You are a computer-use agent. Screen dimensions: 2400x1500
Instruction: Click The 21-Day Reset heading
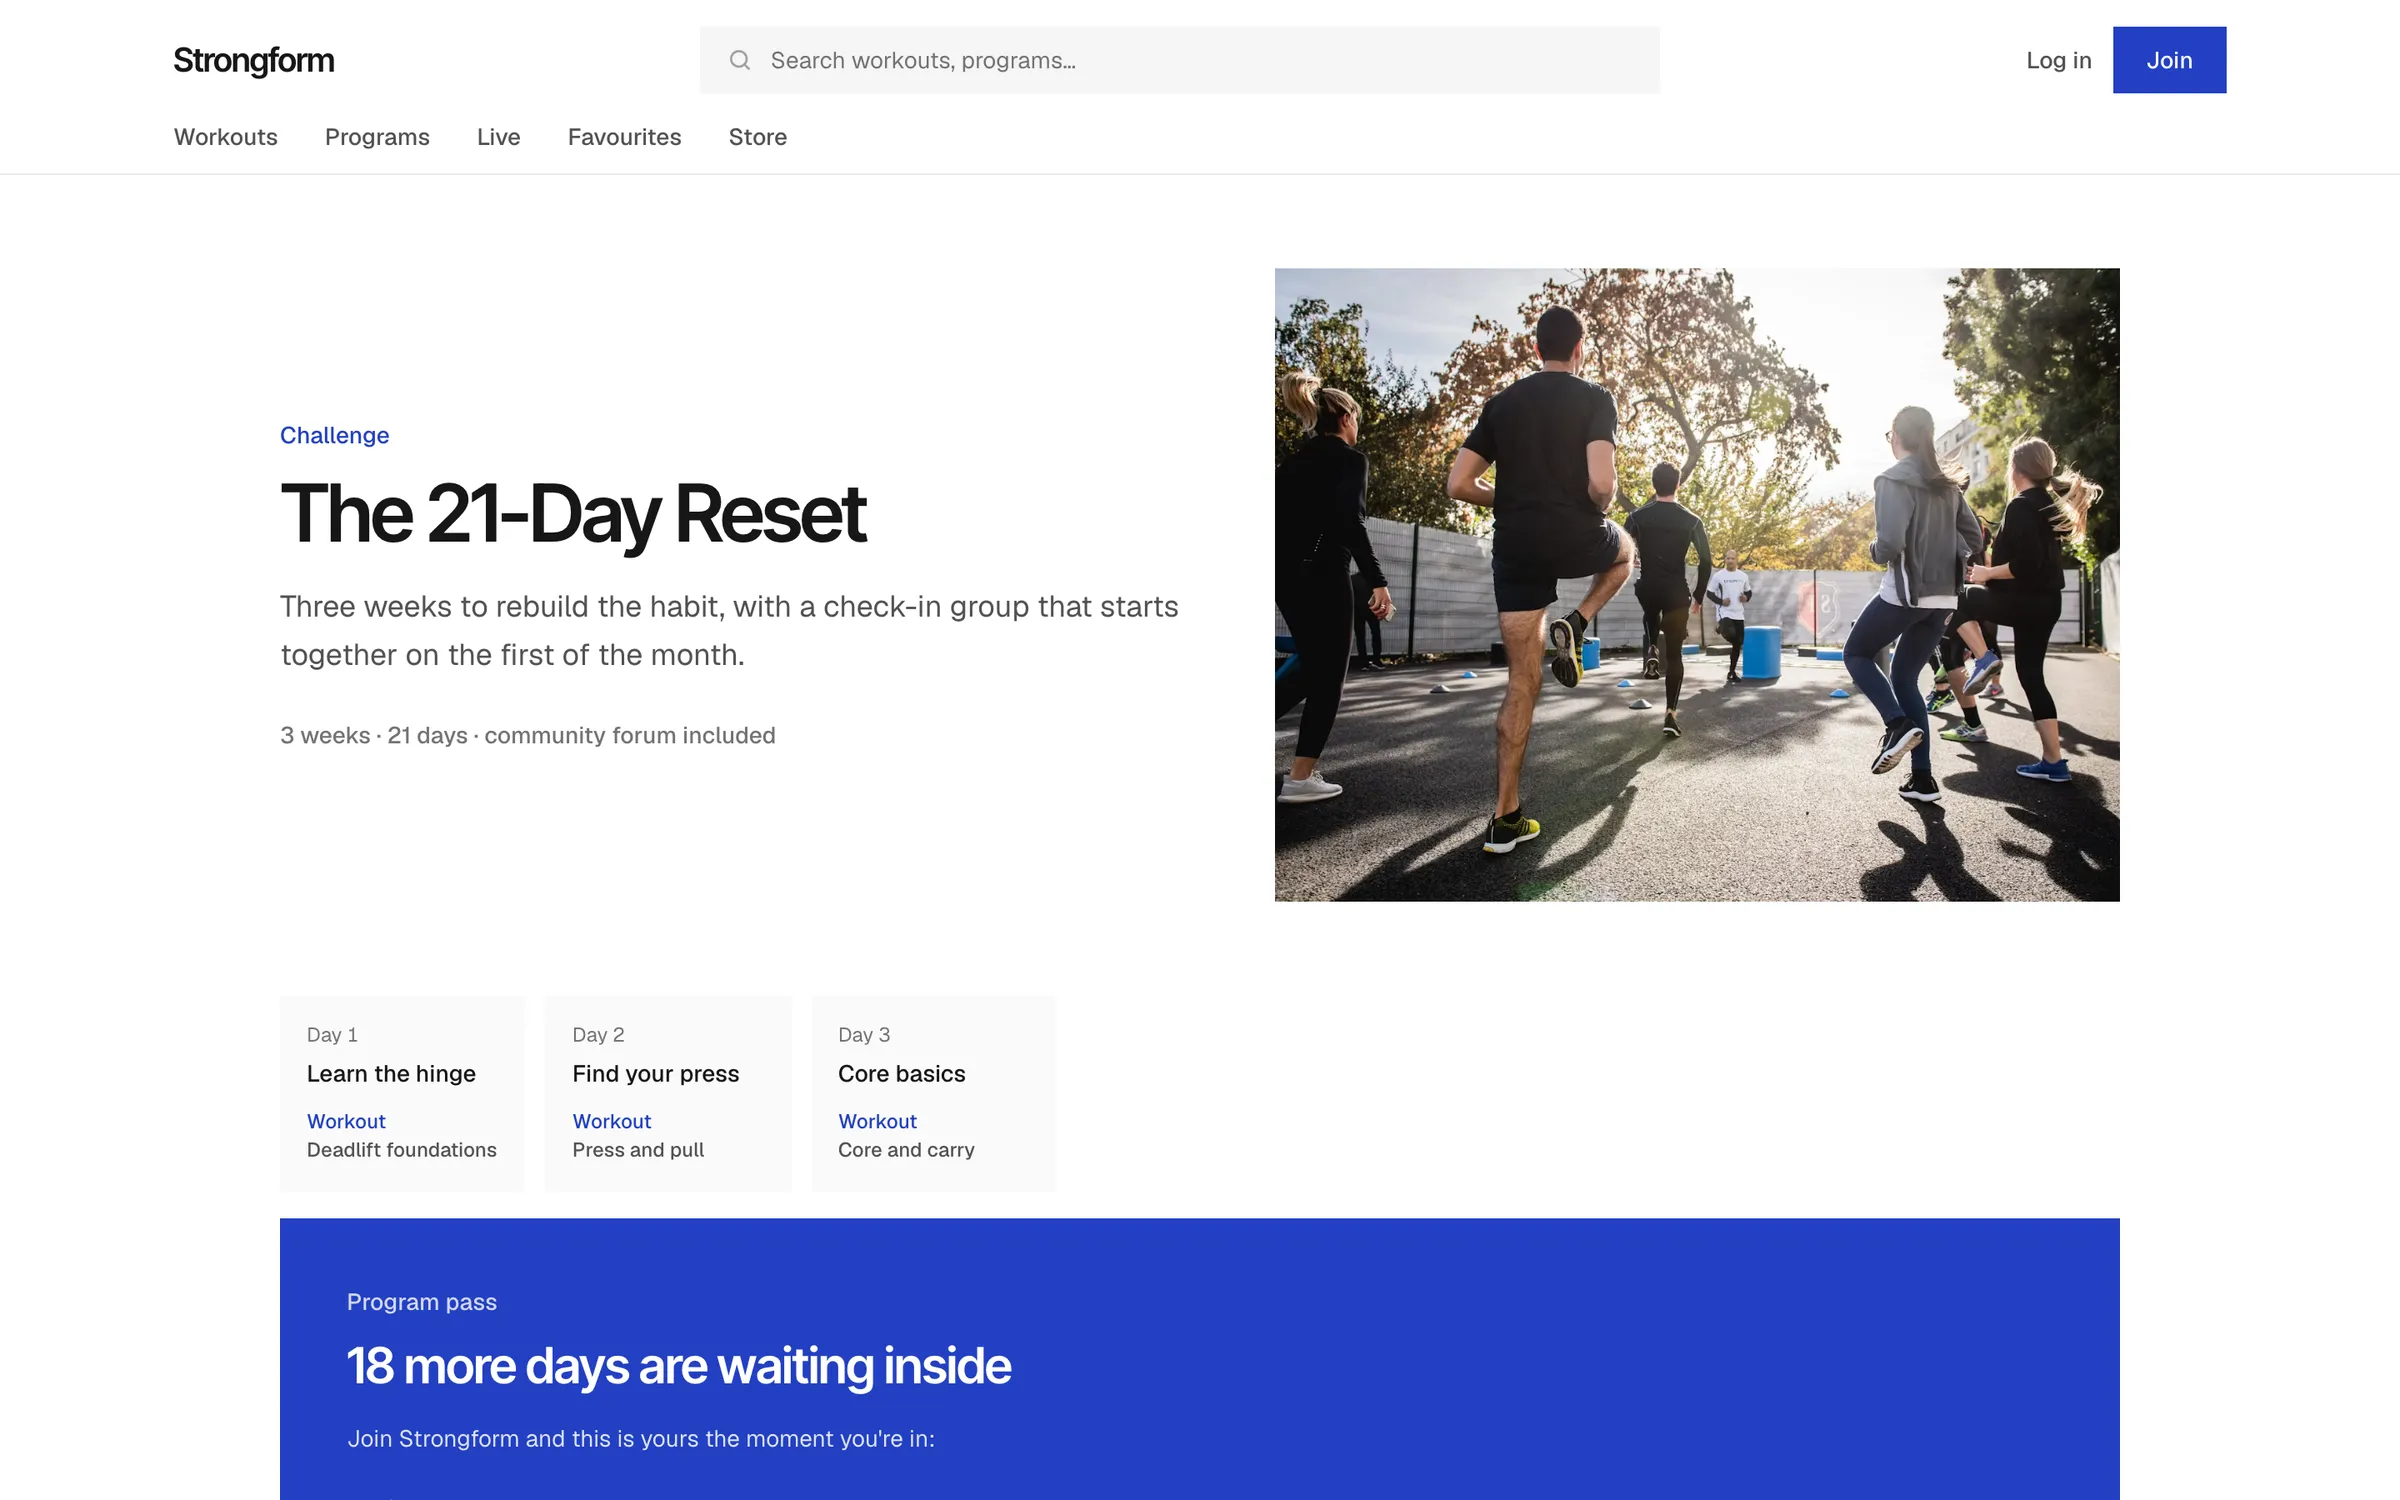pos(573,514)
